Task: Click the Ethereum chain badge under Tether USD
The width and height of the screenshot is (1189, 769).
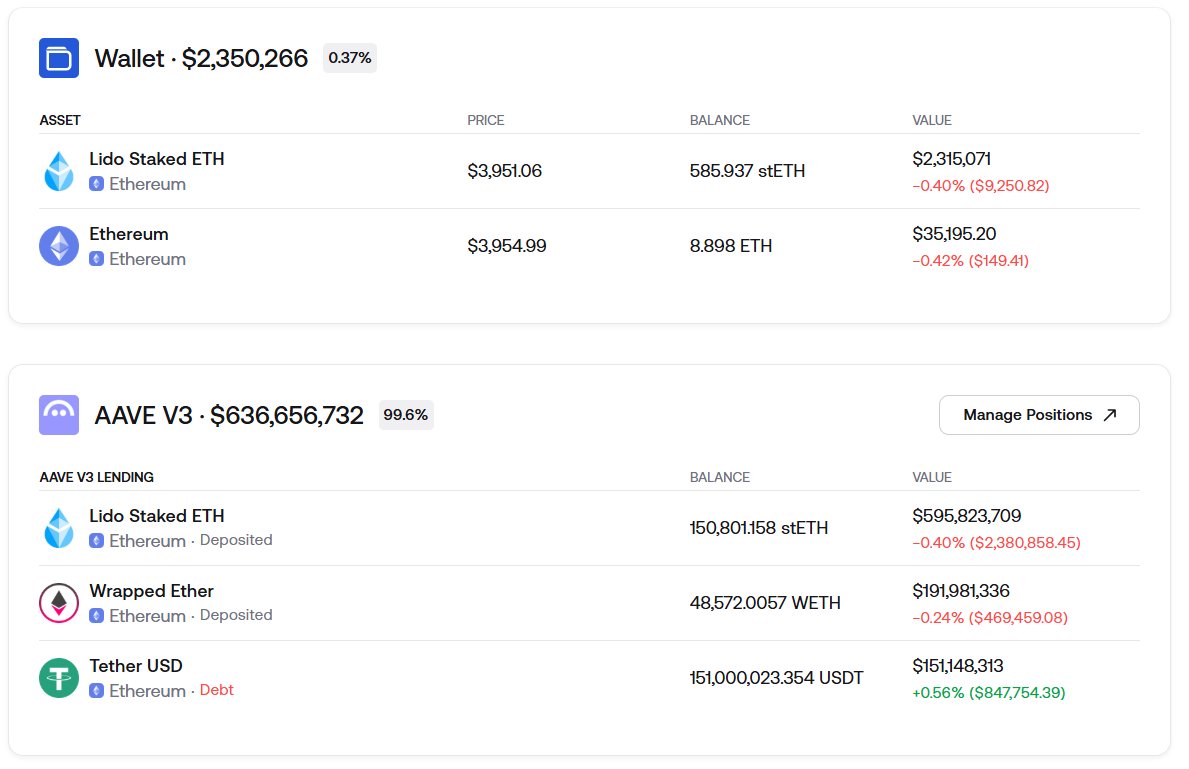Action: pyautogui.click(x=96, y=691)
